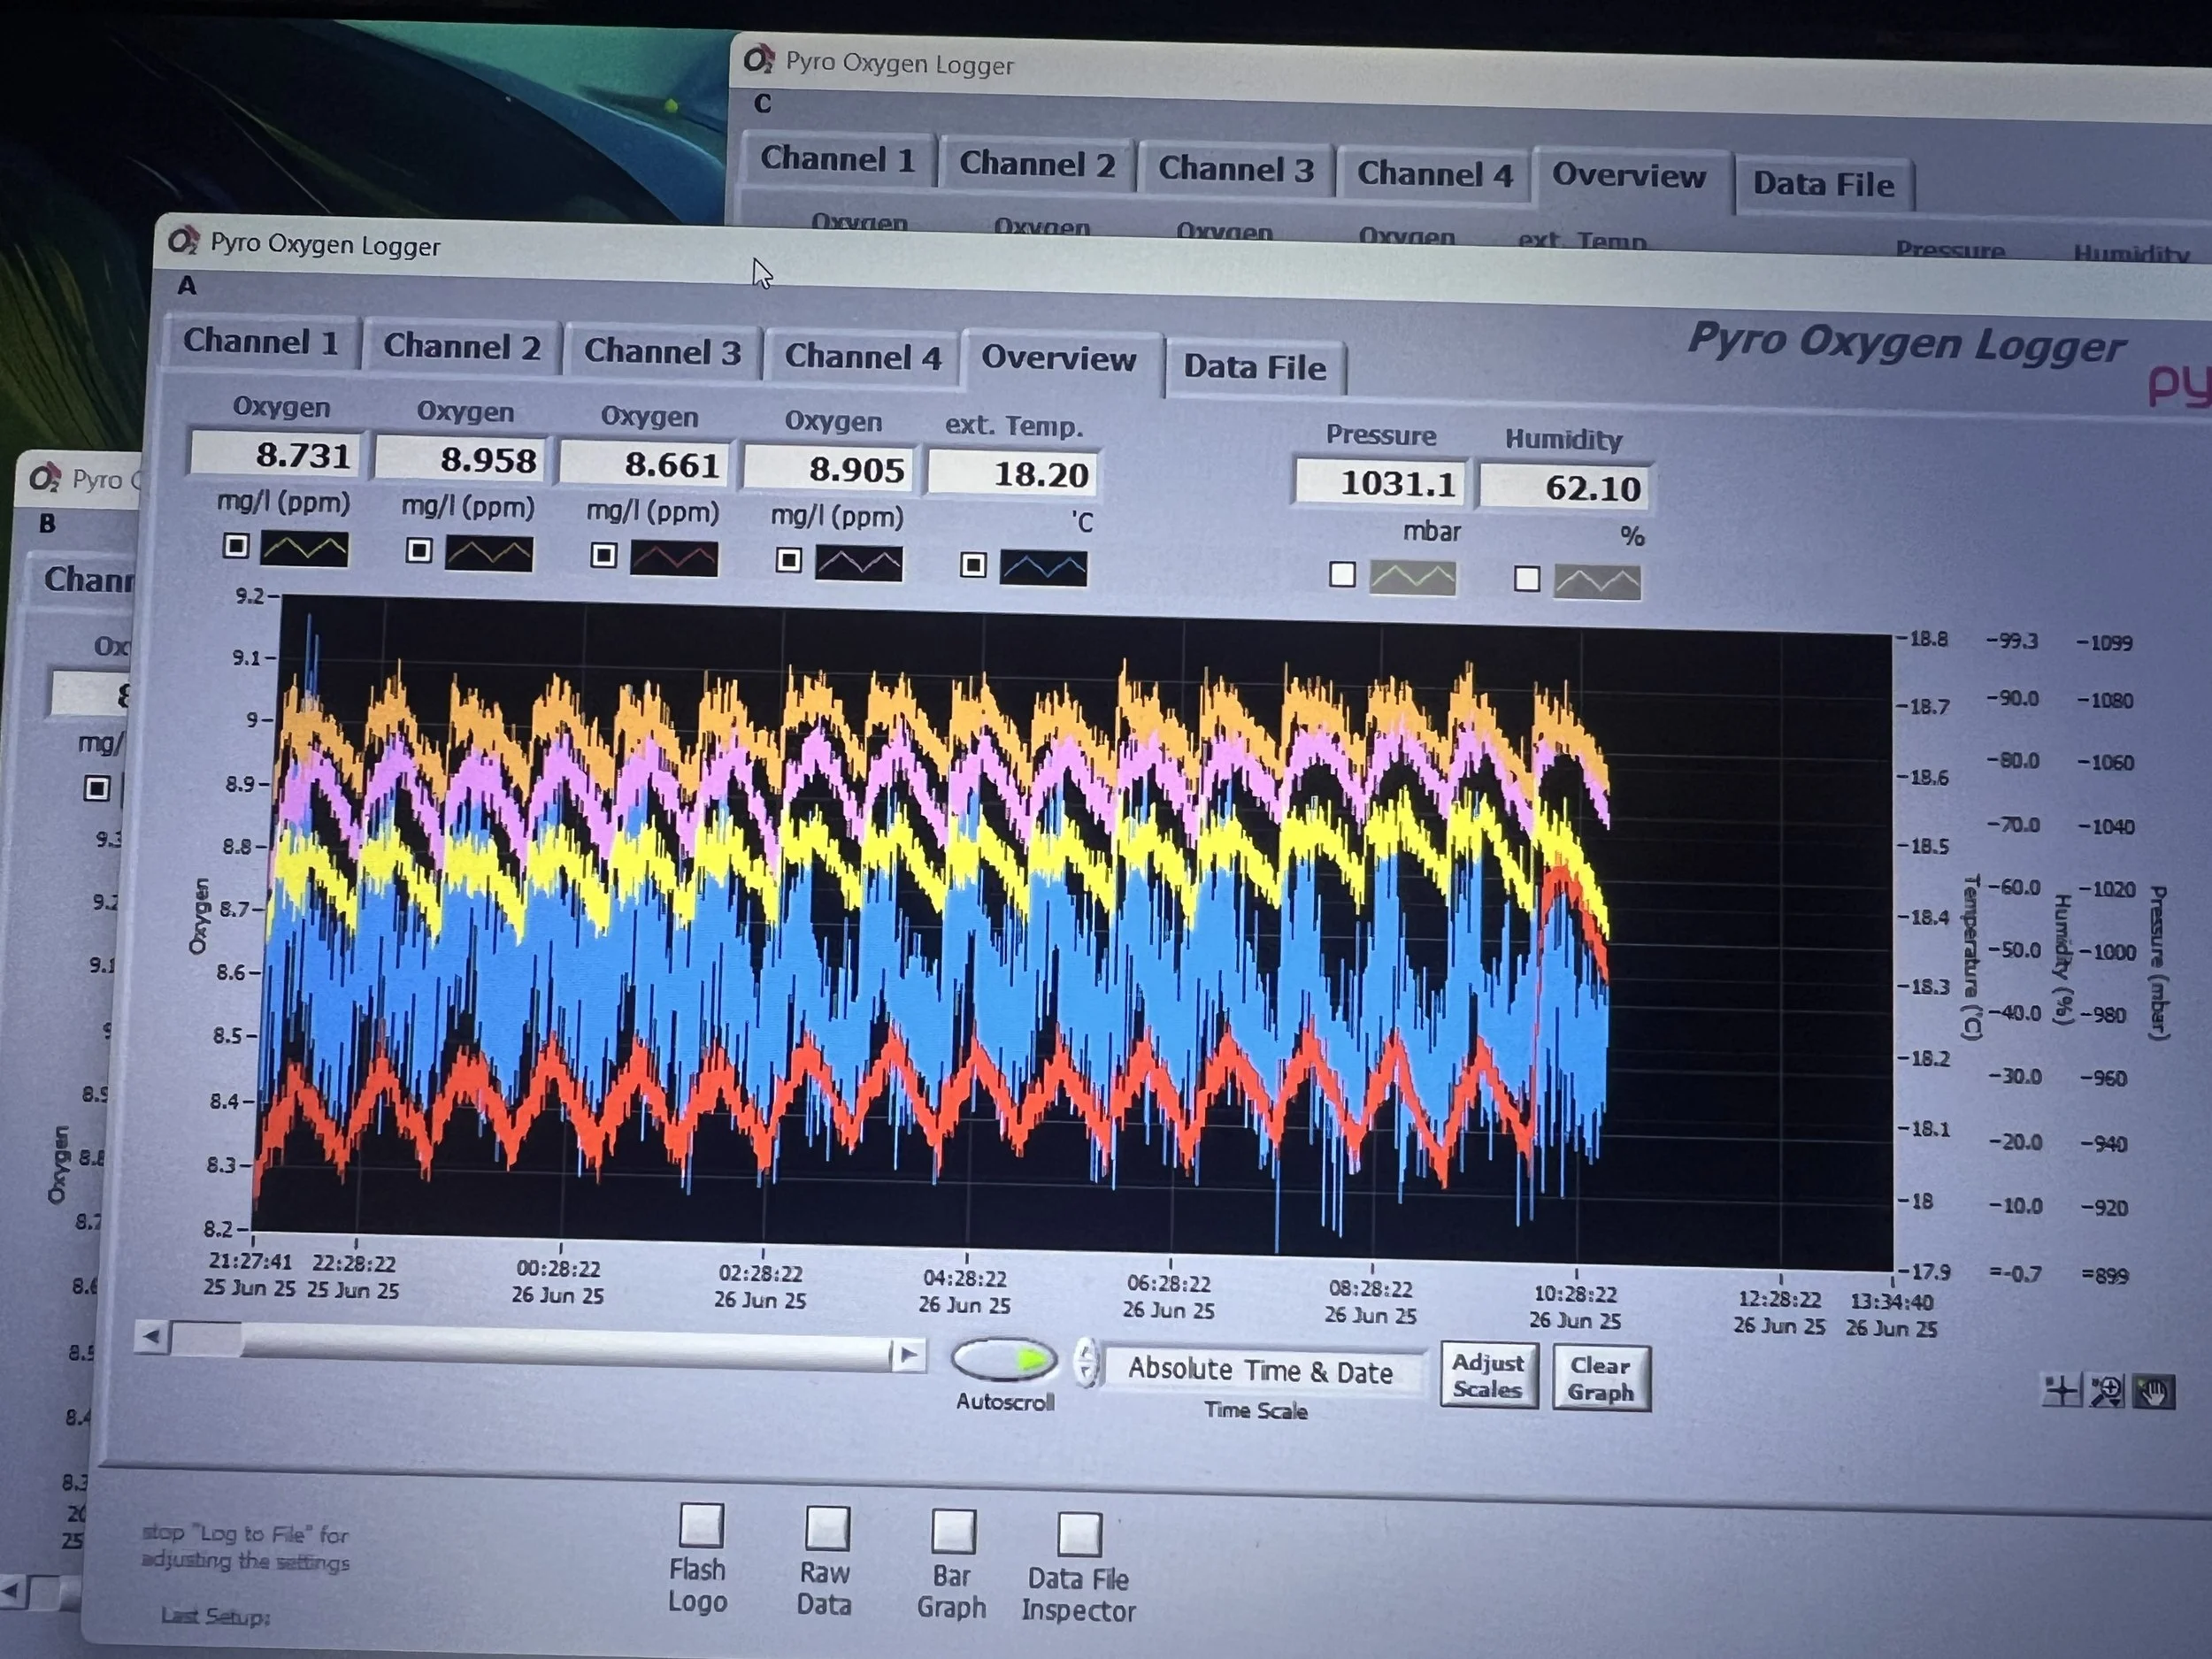Click the "Pyro Oxygen Logger" title of window C

pyautogui.click(x=900, y=64)
